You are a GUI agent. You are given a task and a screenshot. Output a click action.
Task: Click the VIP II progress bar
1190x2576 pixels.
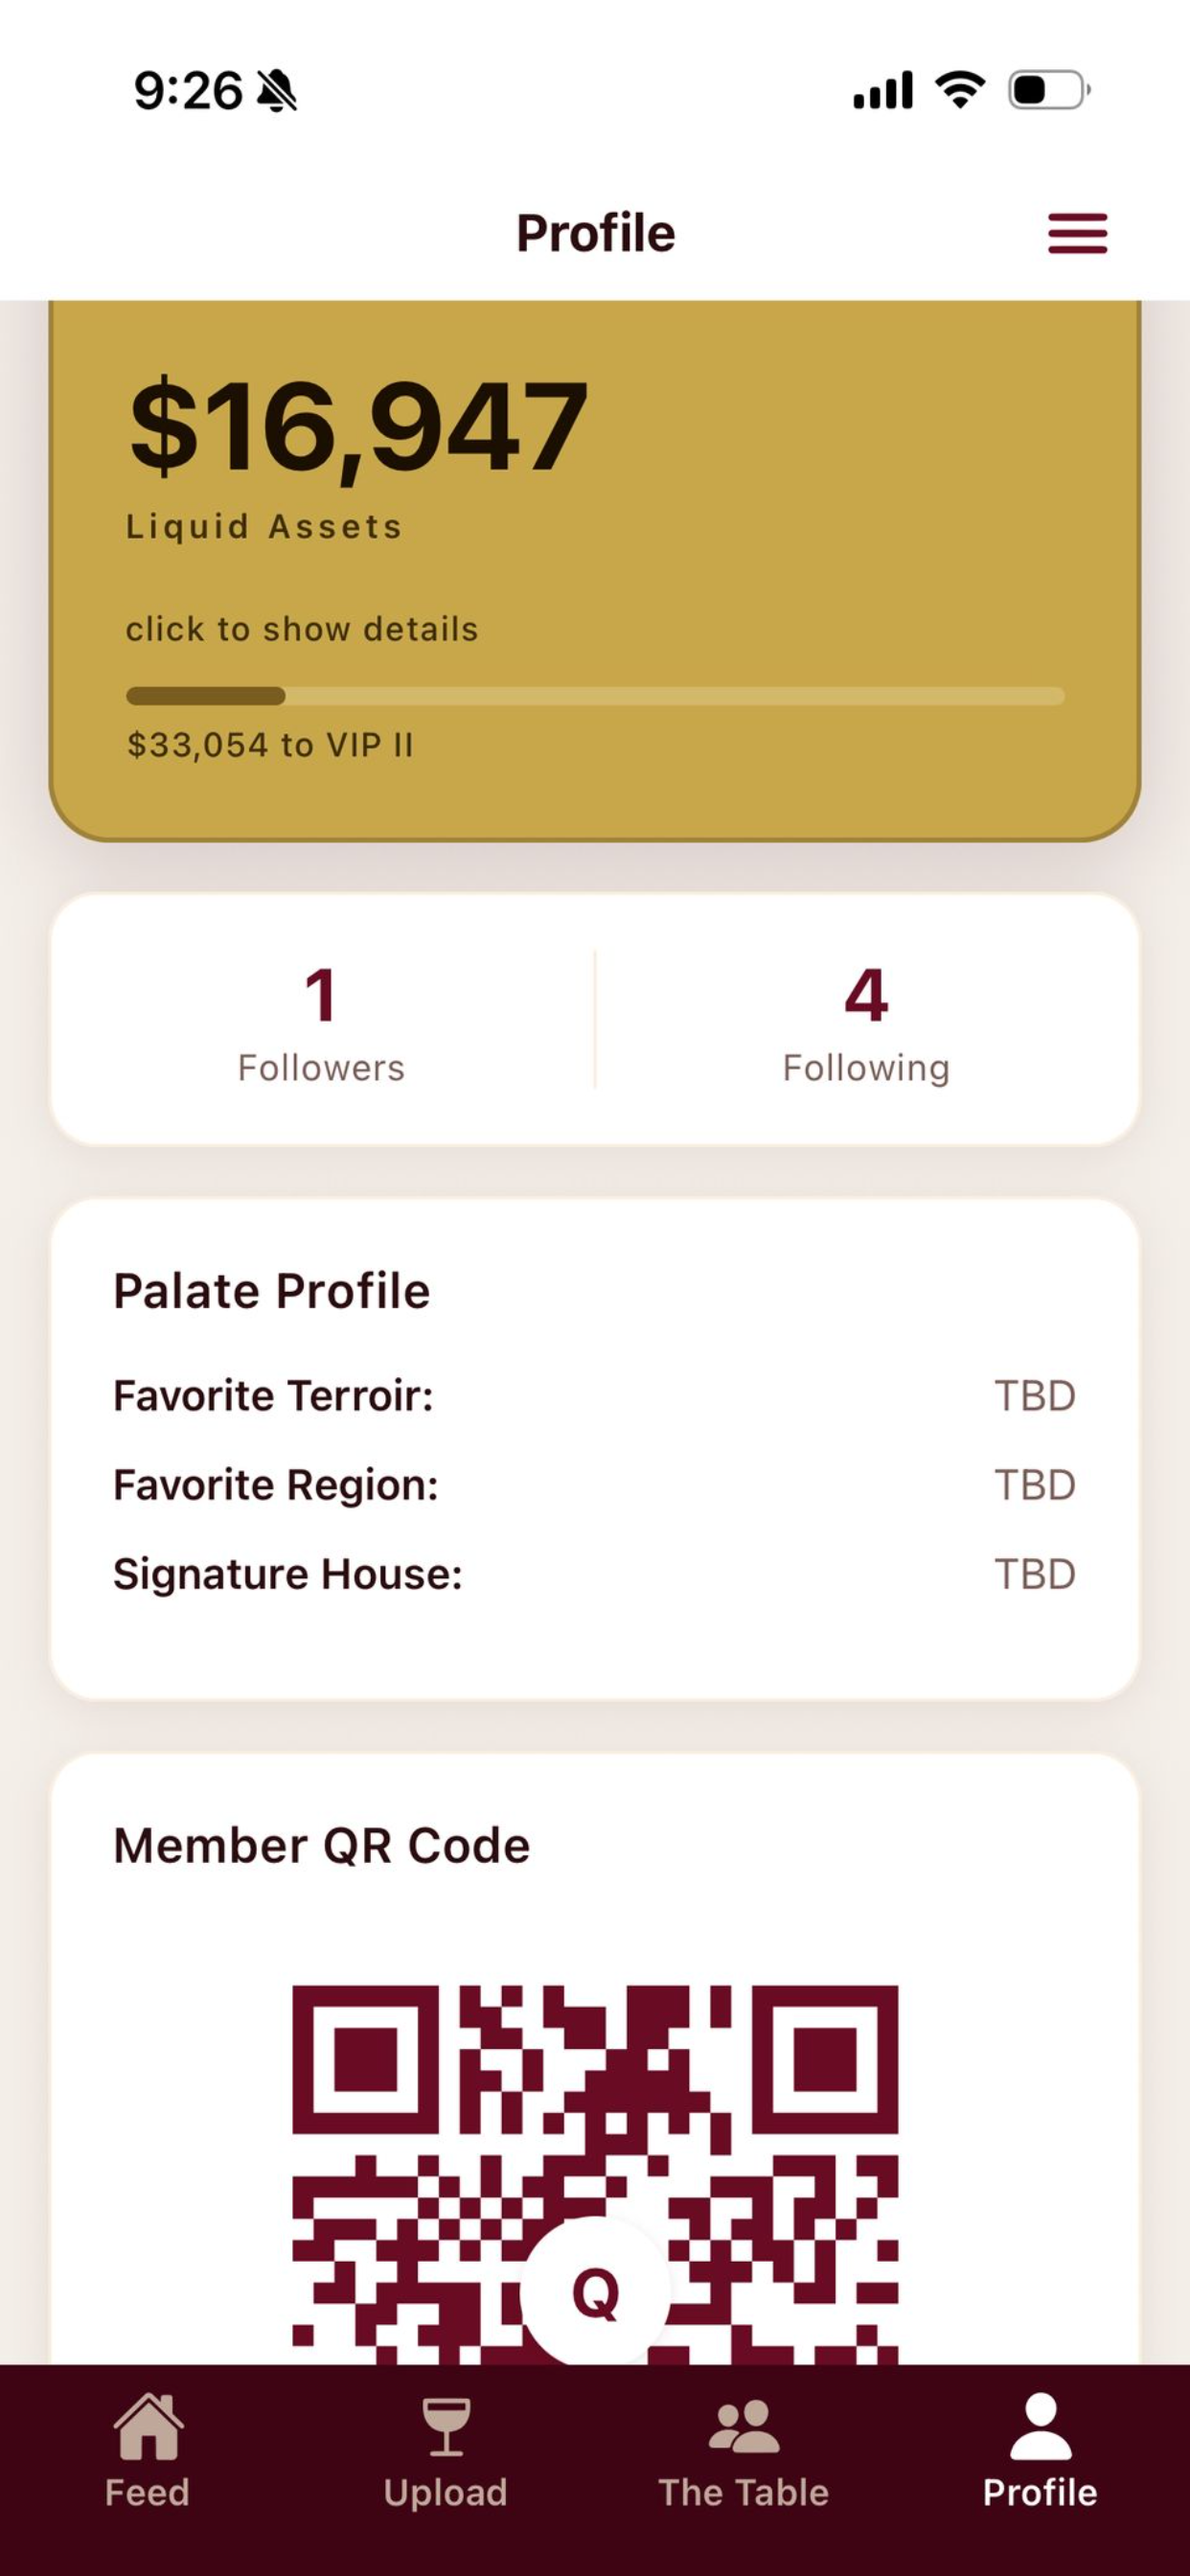pyautogui.click(x=595, y=696)
